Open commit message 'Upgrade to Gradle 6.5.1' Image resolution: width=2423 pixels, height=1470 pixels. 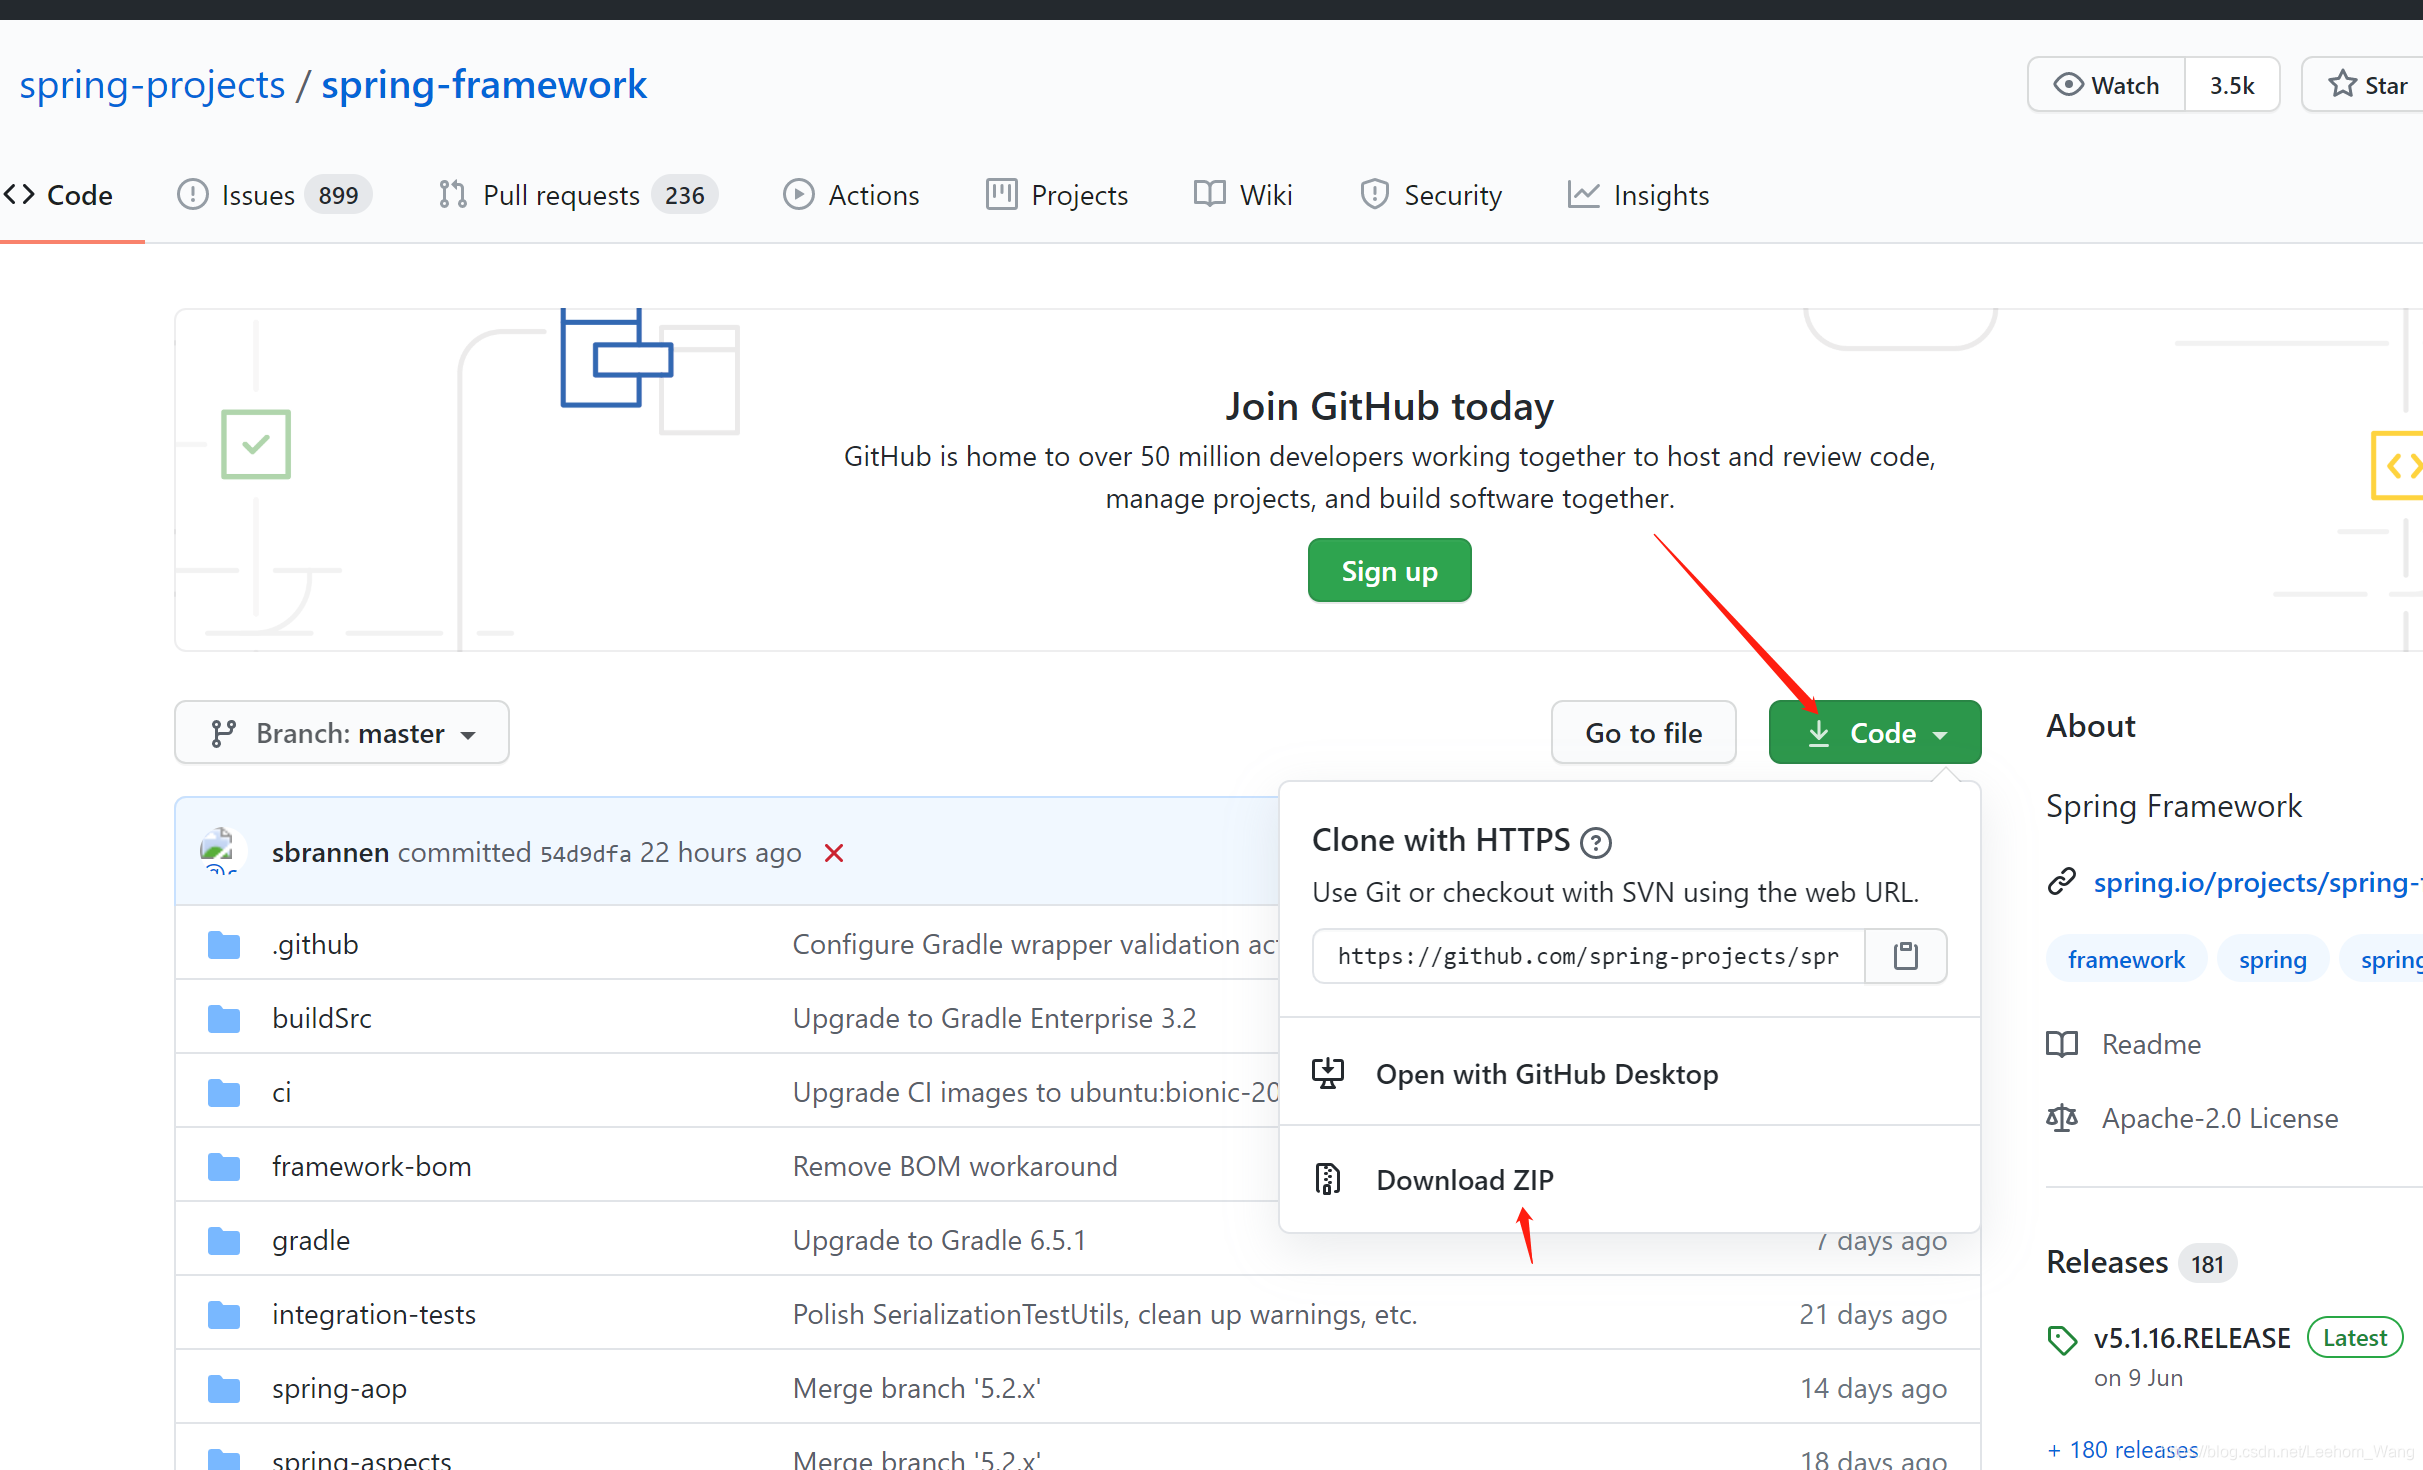tap(939, 1241)
